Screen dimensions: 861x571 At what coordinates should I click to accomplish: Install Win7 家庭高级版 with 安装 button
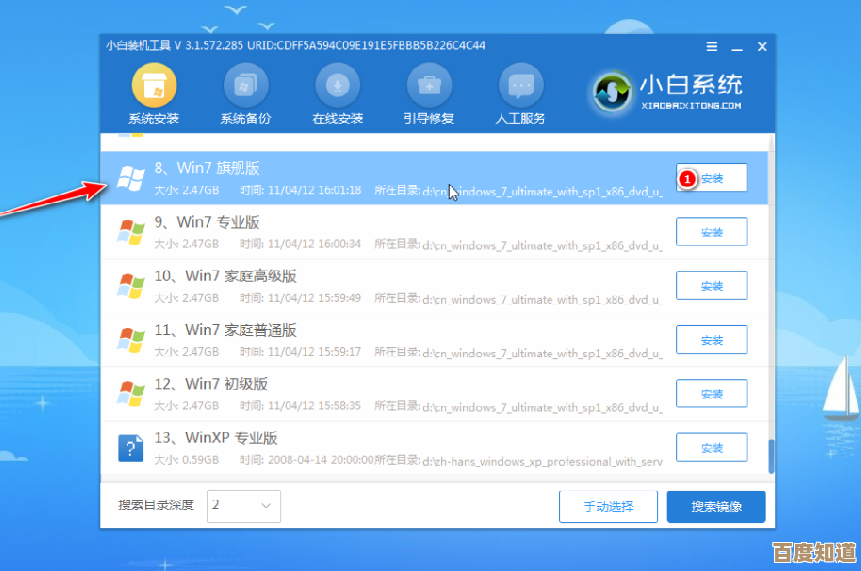click(712, 286)
